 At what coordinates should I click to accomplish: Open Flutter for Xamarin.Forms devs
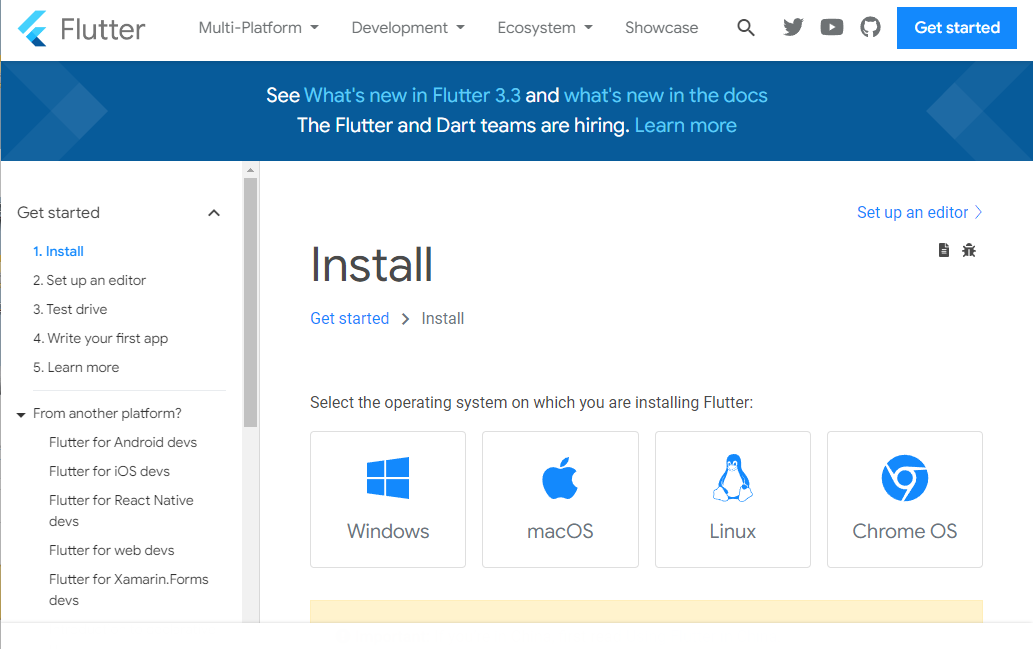coord(128,590)
